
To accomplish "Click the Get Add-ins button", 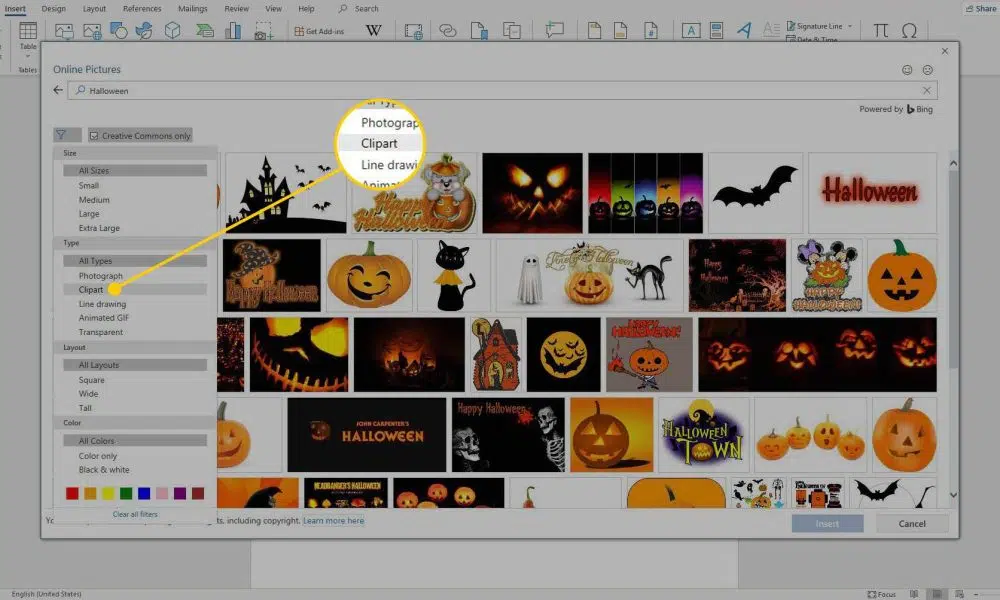I will point(319,31).
